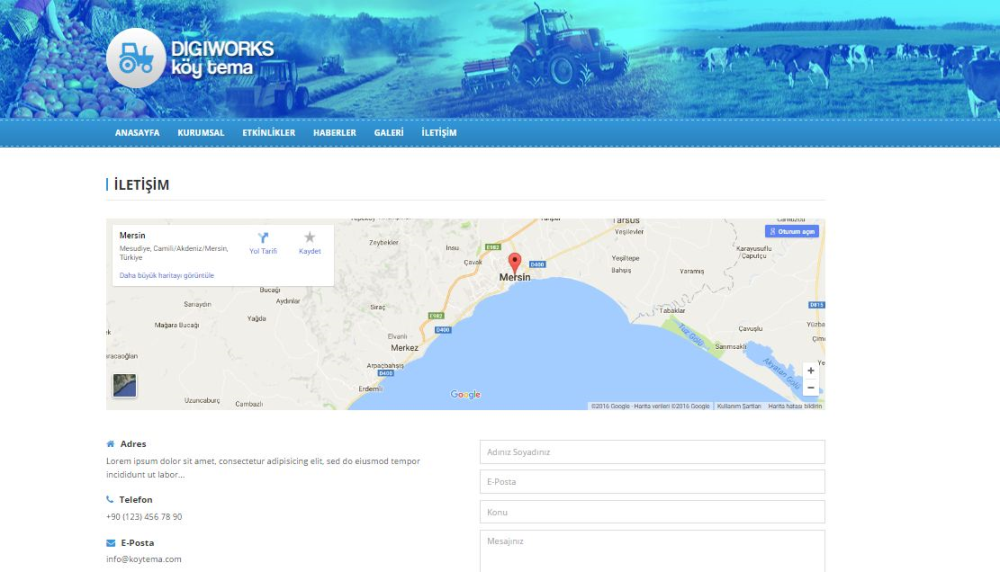Click the envelope icon beside E-Posta
Screen dimensions: 1000x572
(x=110, y=543)
